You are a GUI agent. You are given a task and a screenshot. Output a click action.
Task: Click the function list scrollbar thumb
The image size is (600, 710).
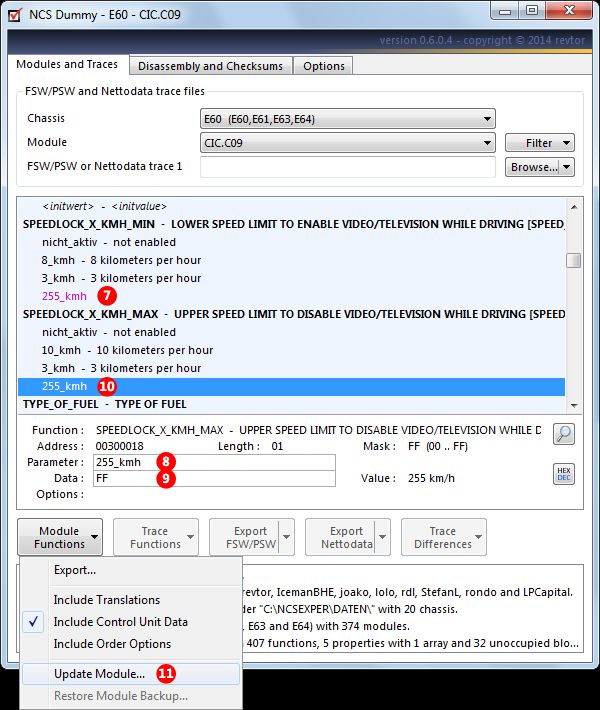point(574,260)
